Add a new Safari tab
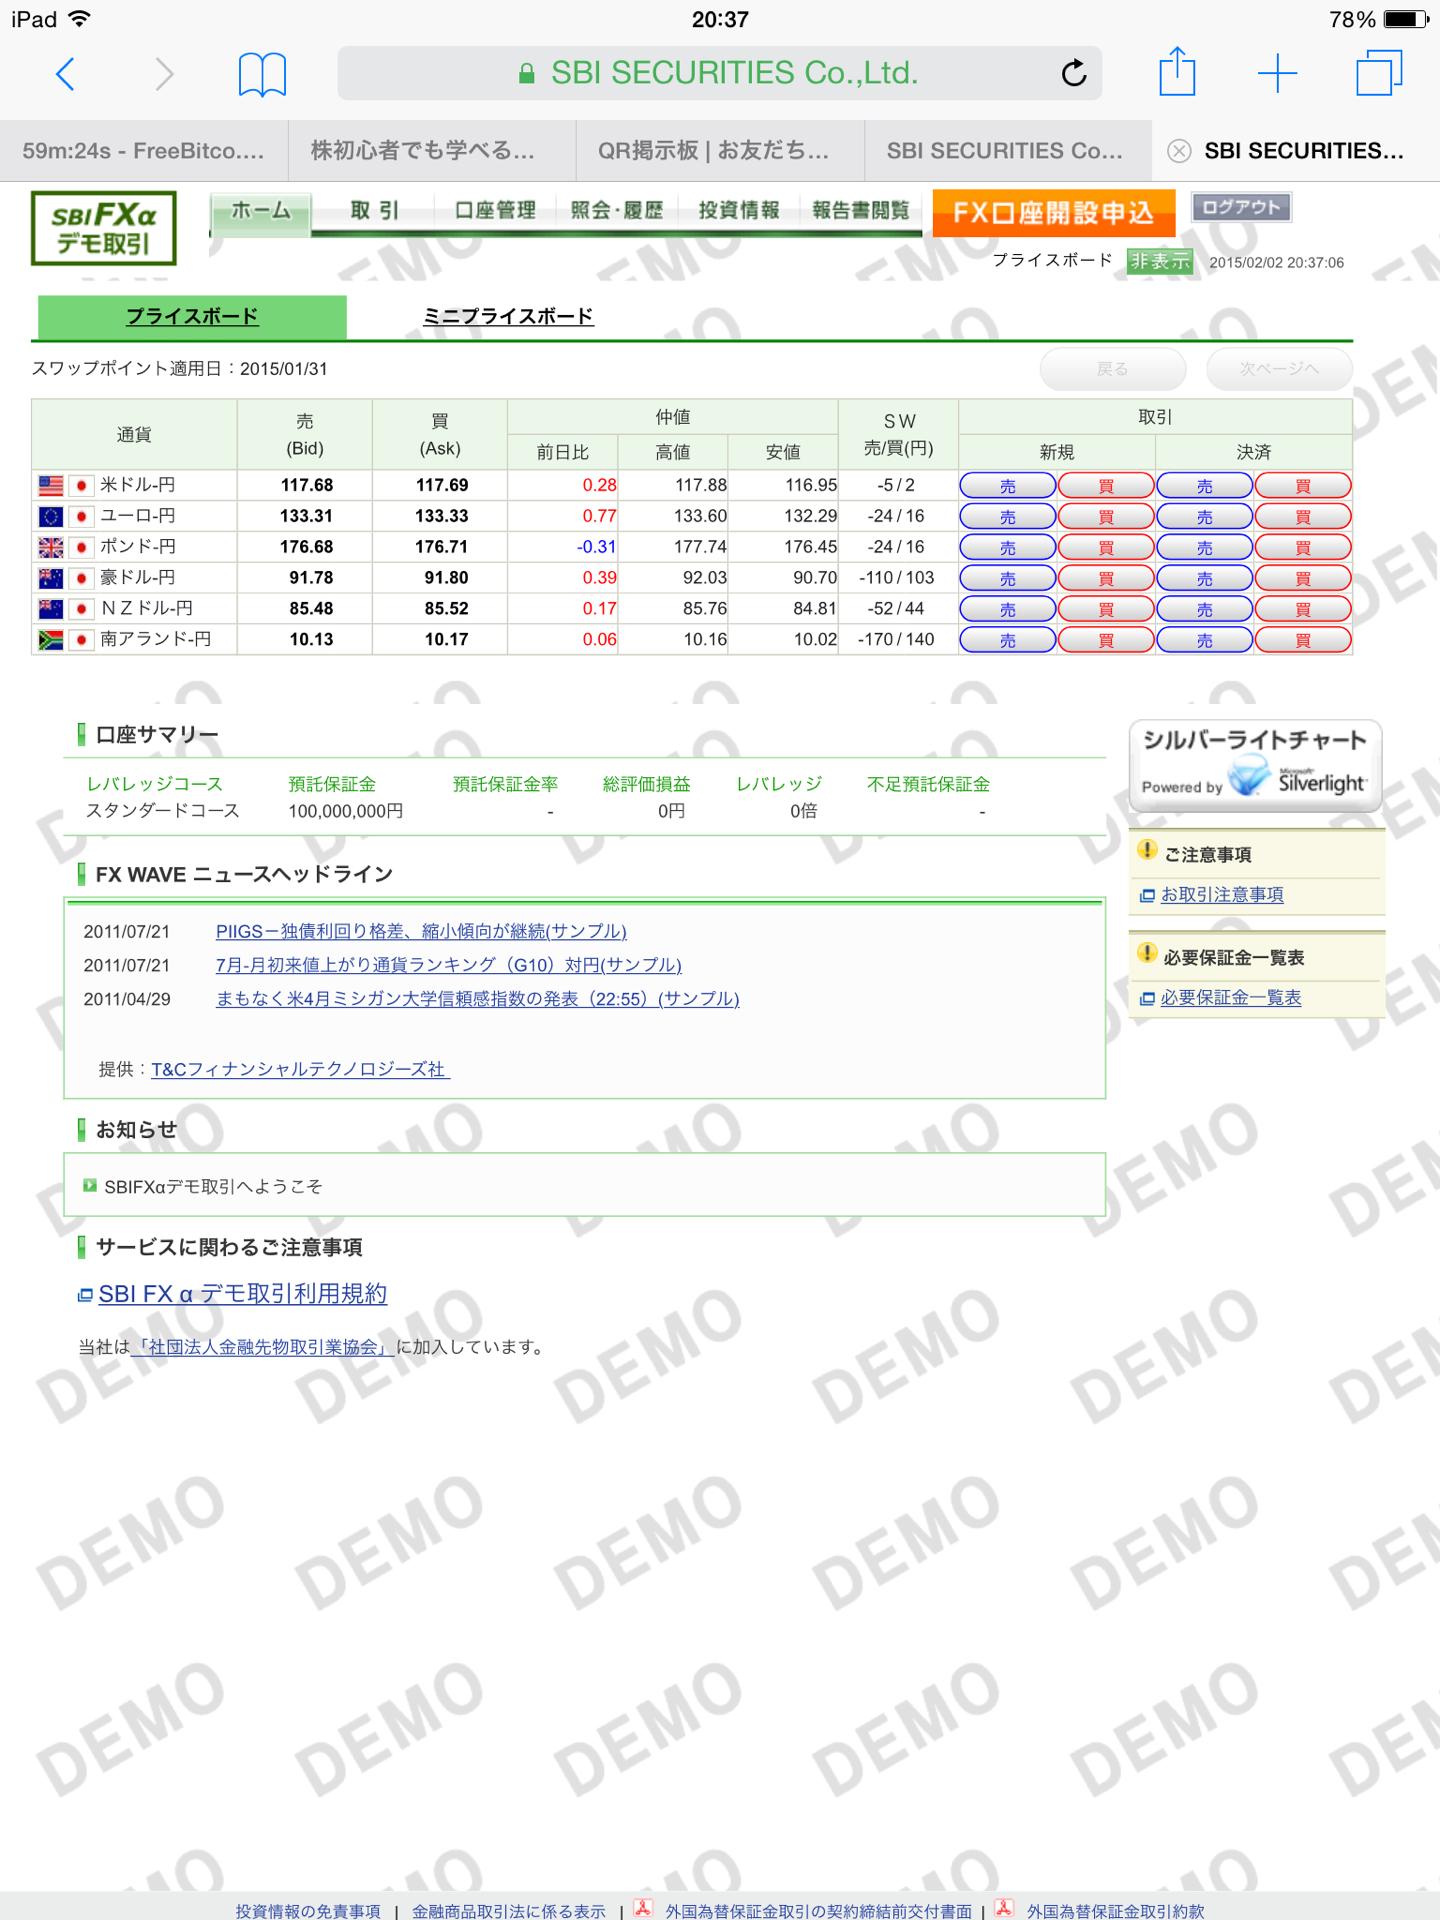Screen dimensions: 1440x1920 pyautogui.click(x=1277, y=74)
